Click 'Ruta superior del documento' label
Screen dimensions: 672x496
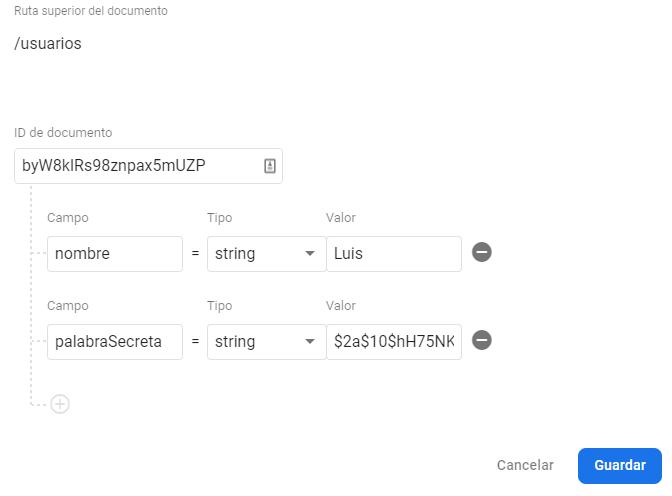pos(91,11)
